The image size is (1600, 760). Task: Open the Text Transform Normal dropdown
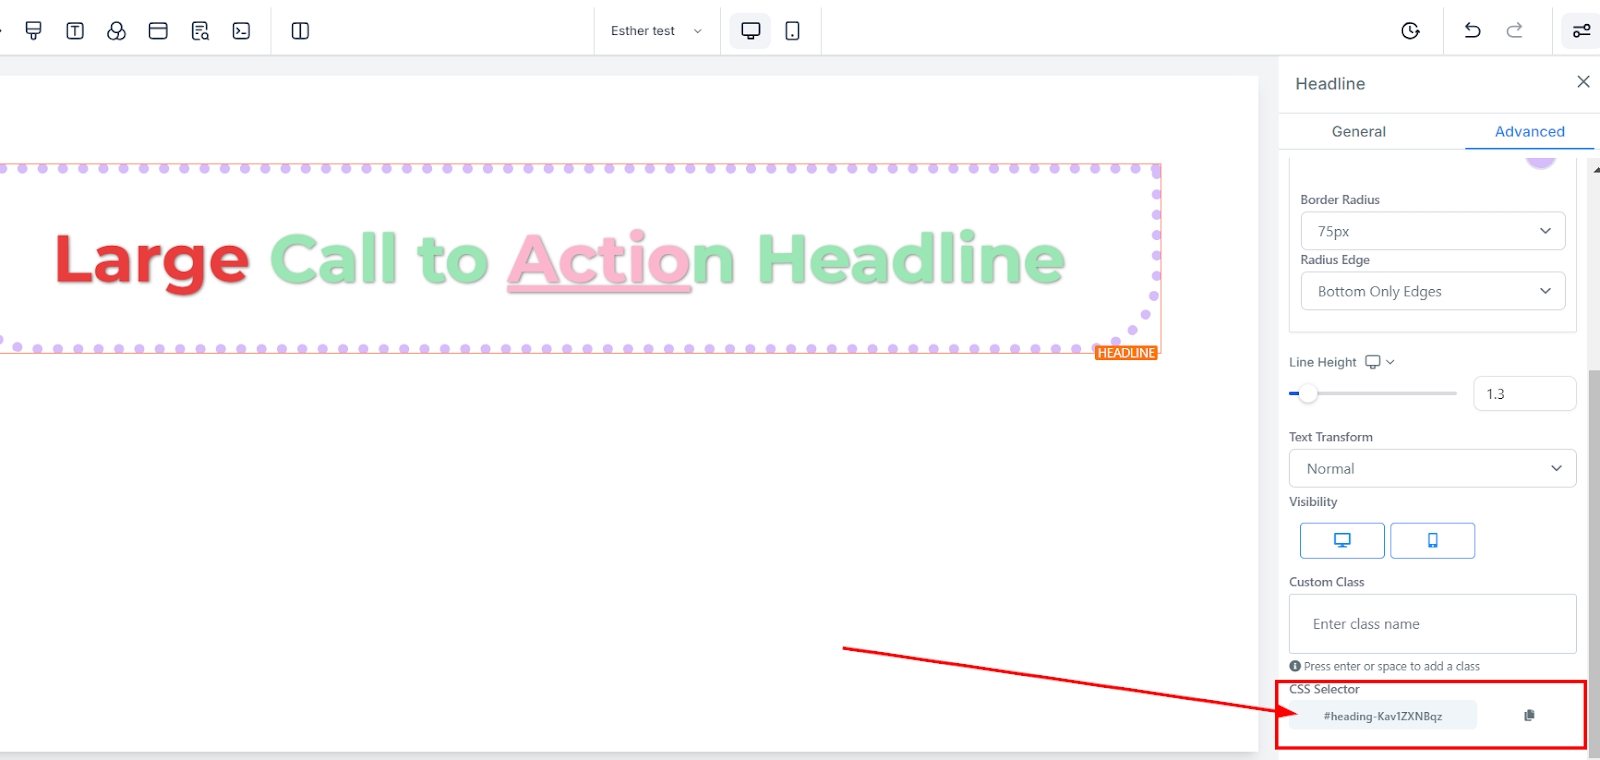click(x=1432, y=468)
